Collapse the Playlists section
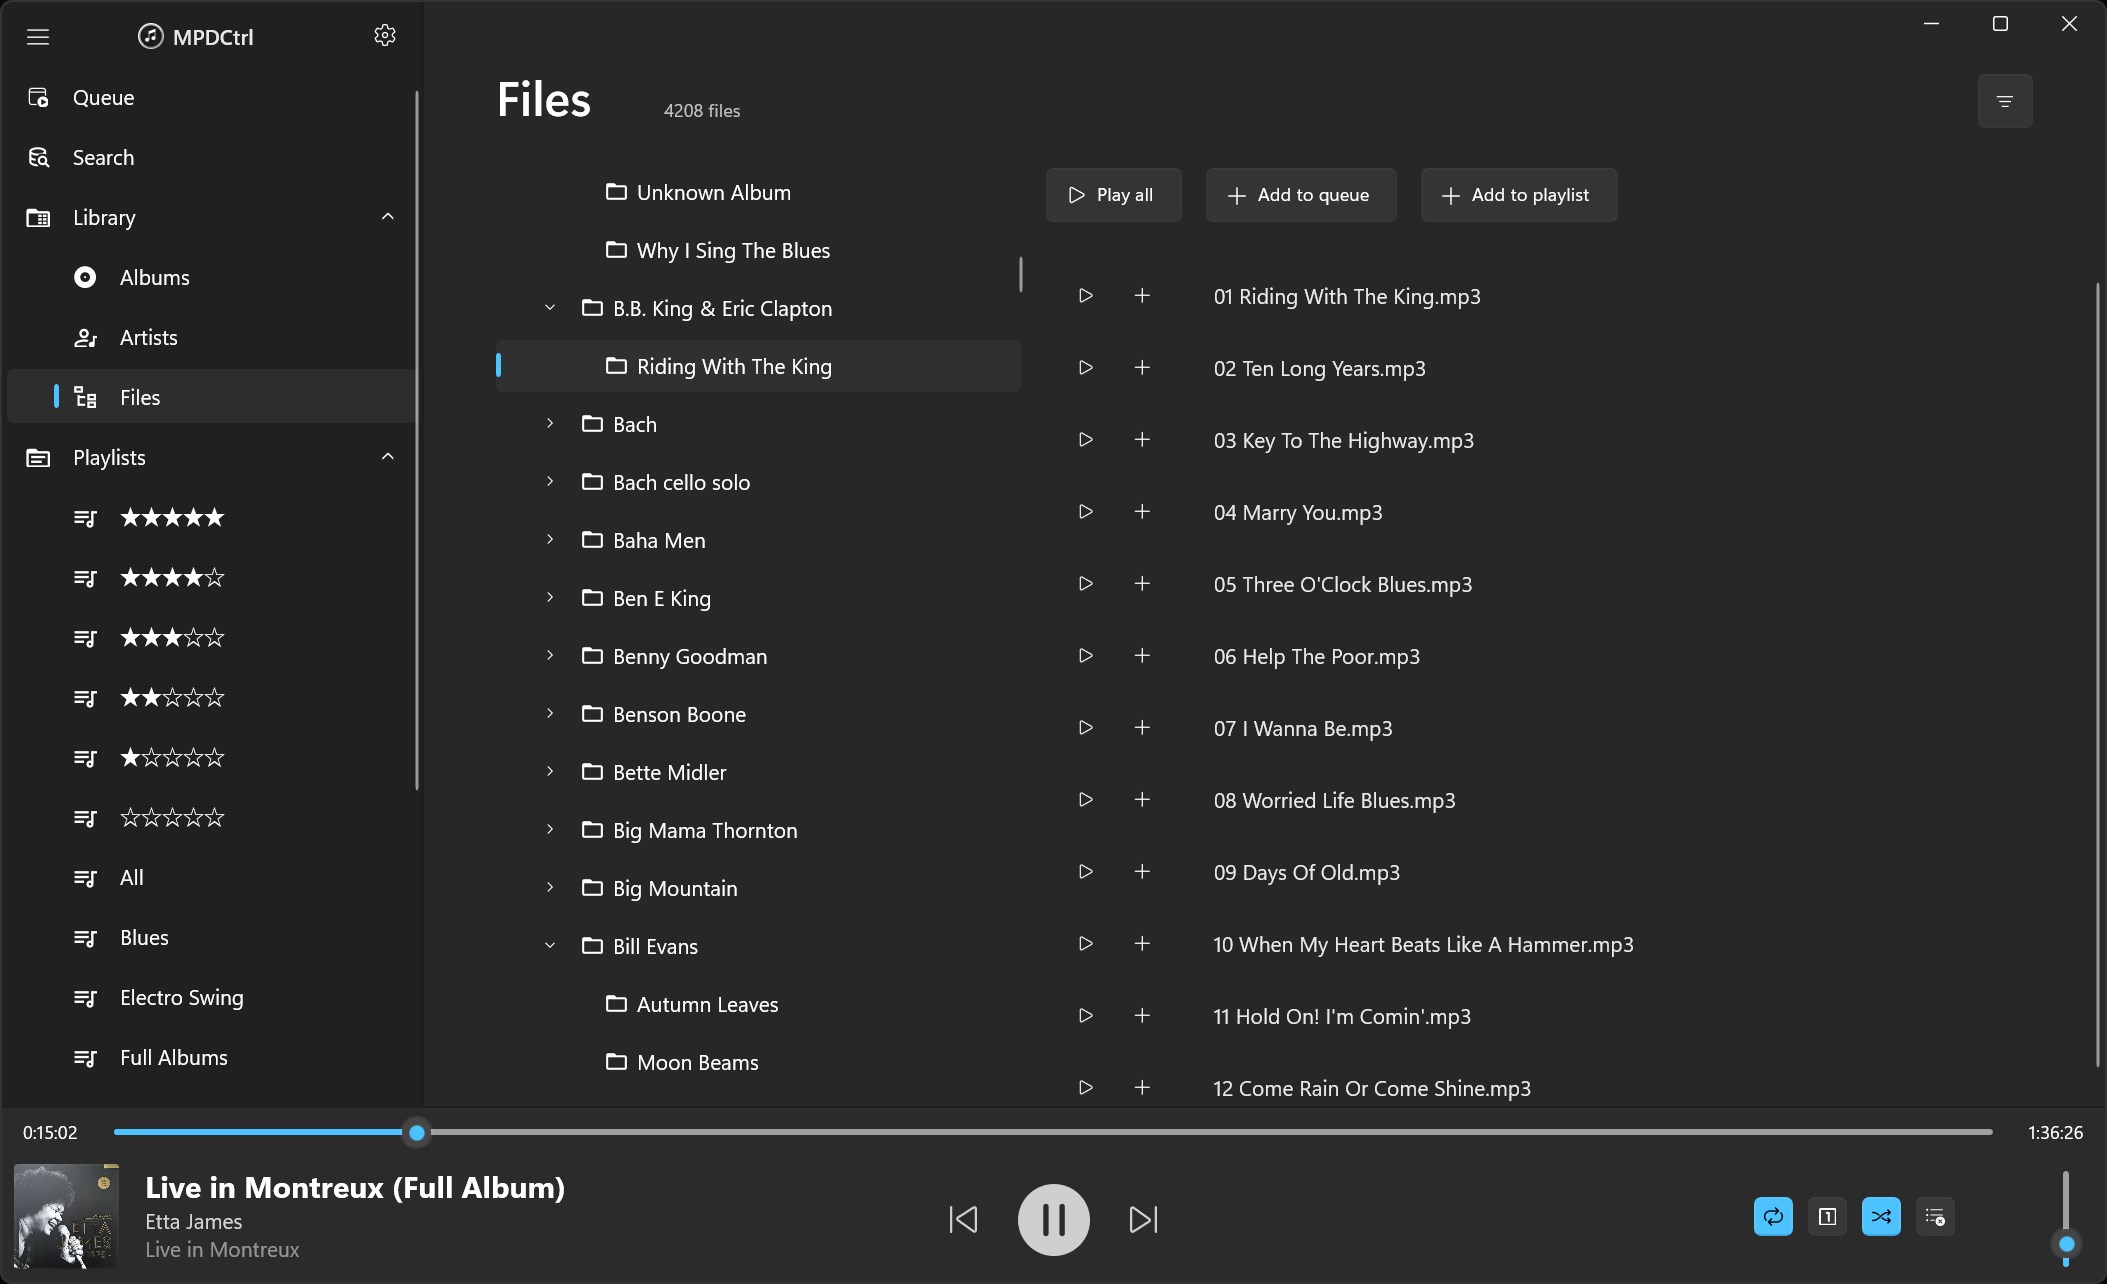 point(388,457)
